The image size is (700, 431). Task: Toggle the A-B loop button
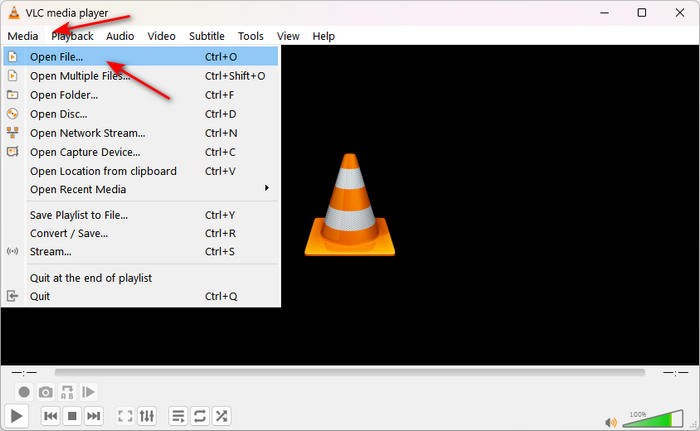(x=67, y=392)
